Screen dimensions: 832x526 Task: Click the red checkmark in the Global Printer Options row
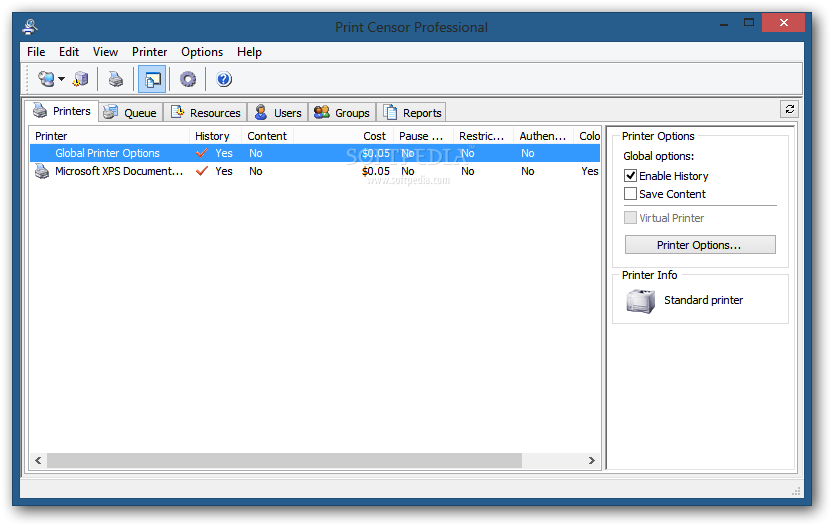202,153
